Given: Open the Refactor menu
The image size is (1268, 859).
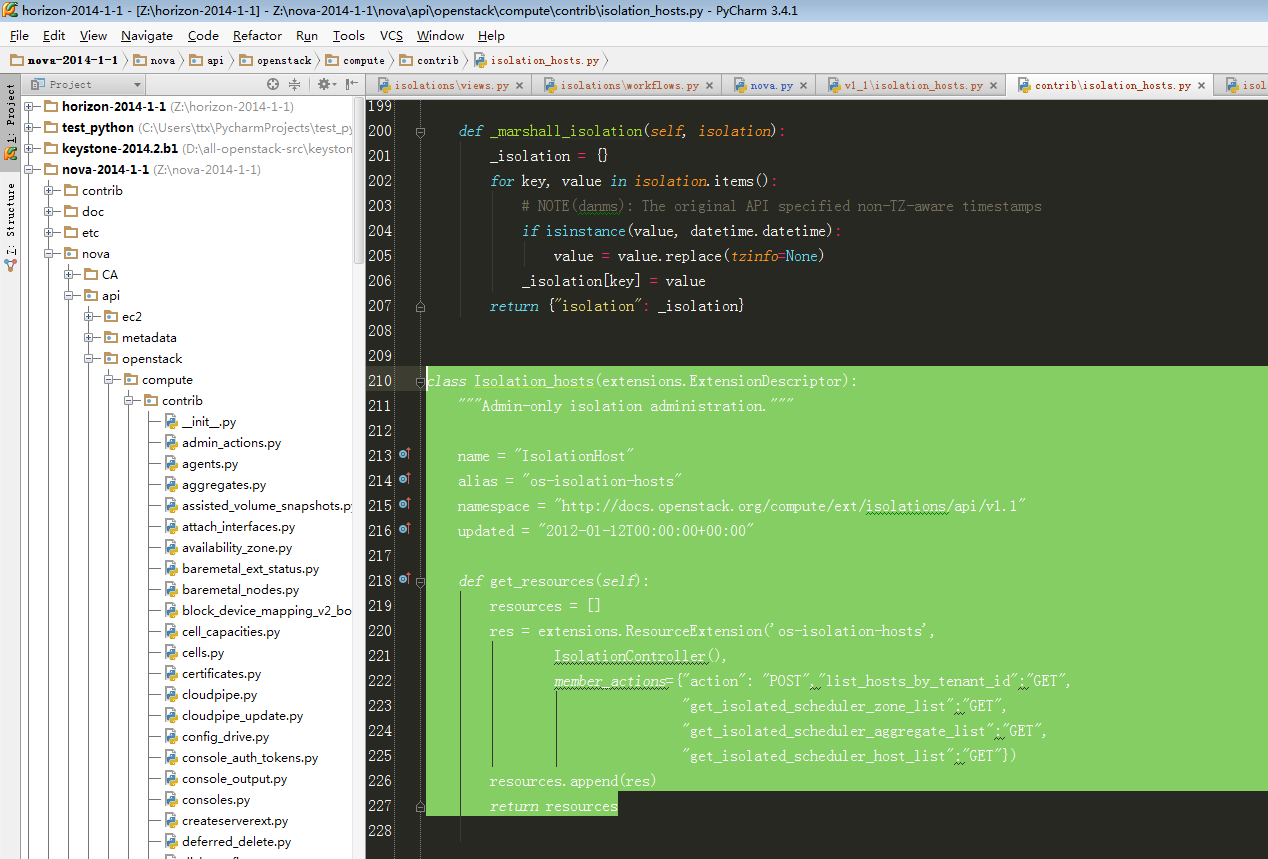Looking at the screenshot, I should [x=258, y=35].
